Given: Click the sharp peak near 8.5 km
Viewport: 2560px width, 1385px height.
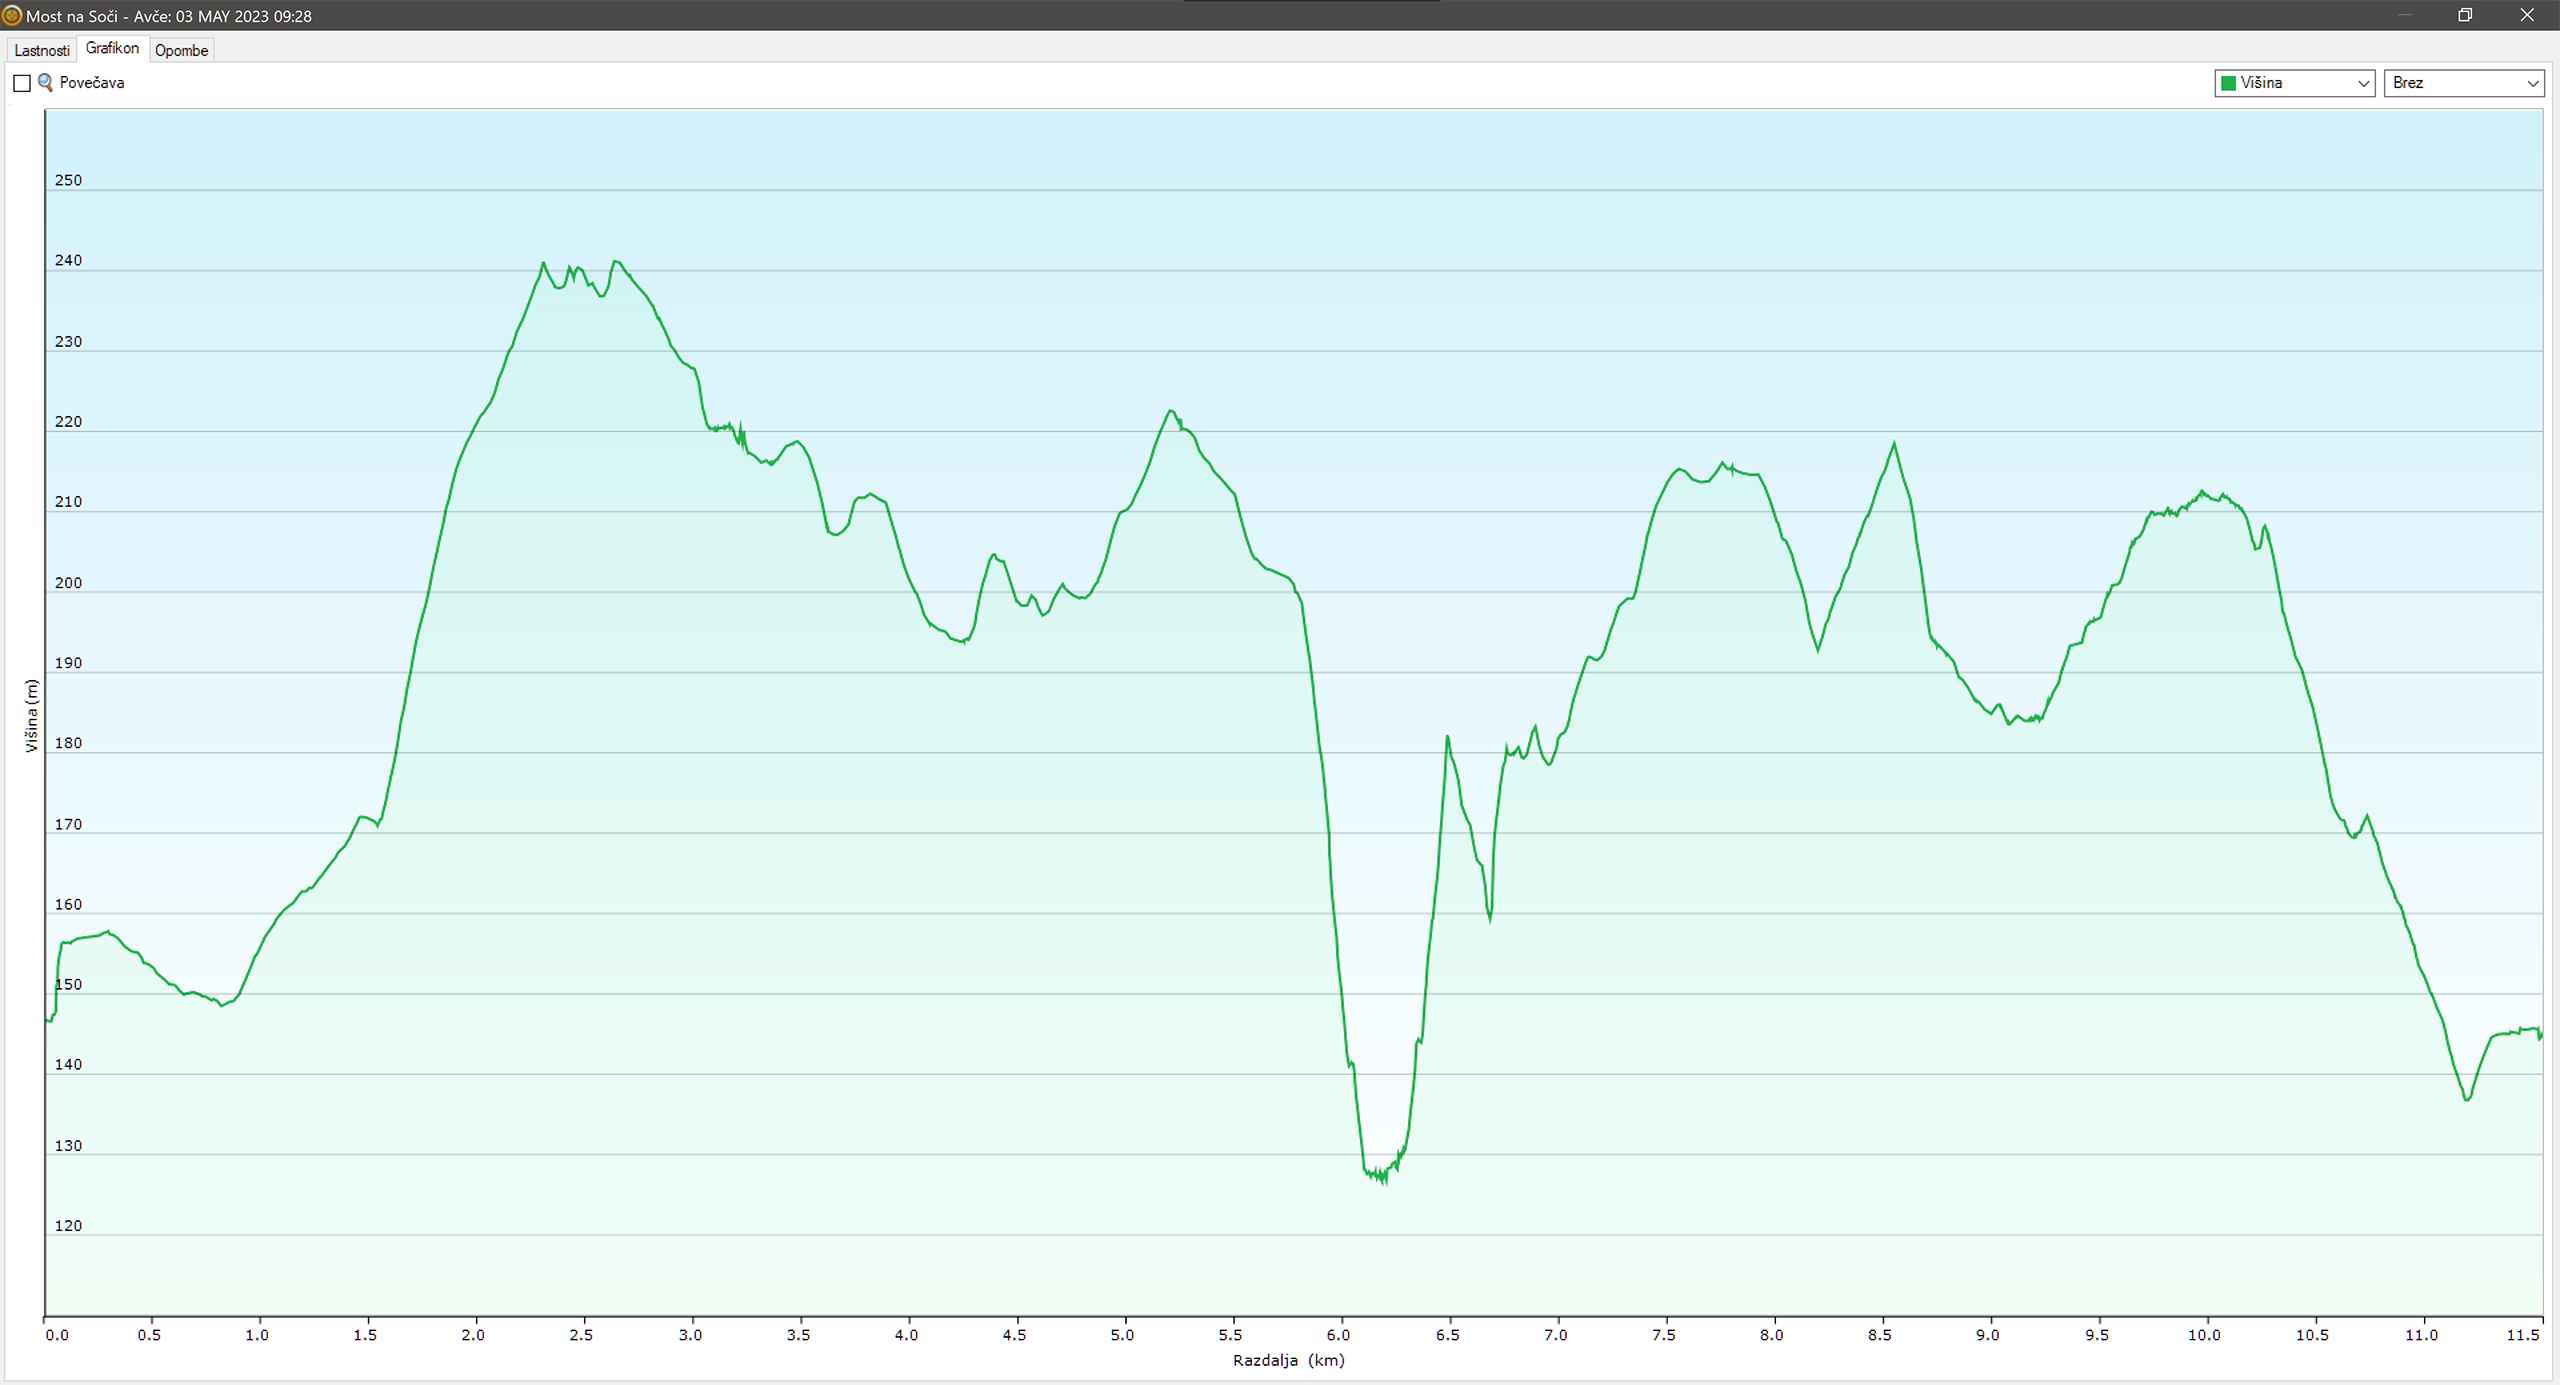Looking at the screenshot, I should coord(1894,444).
